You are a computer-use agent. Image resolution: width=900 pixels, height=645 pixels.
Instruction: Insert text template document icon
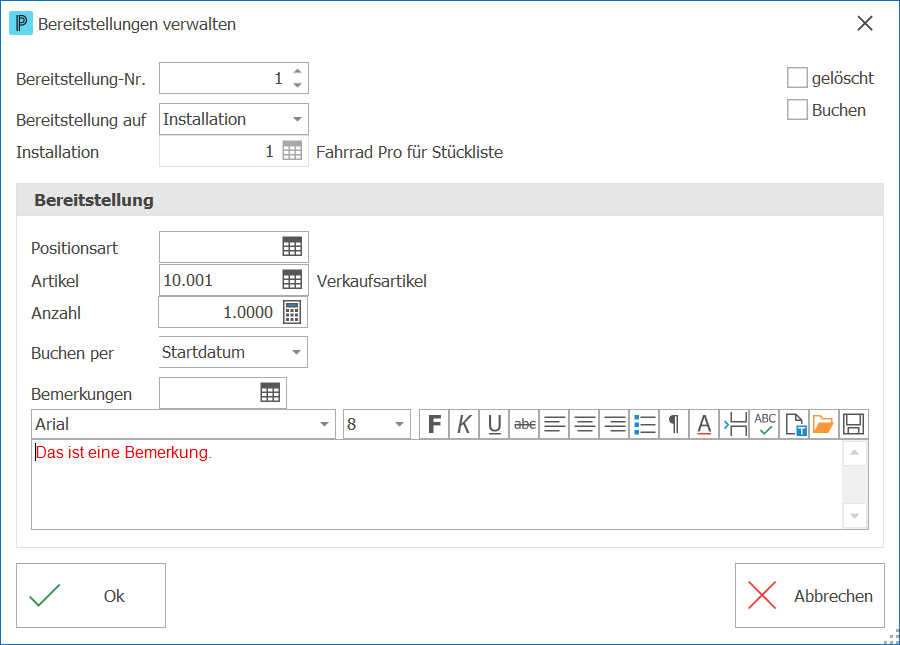click(x=794, y=425)
